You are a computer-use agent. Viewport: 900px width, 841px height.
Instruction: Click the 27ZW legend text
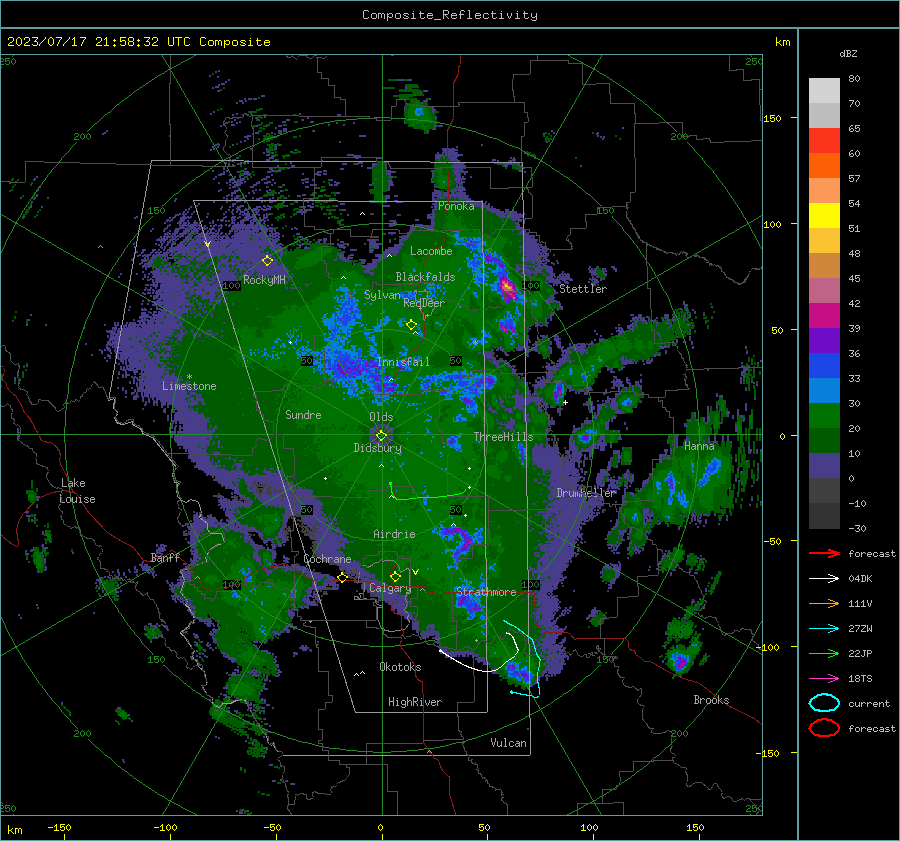[x=860, y=629]
